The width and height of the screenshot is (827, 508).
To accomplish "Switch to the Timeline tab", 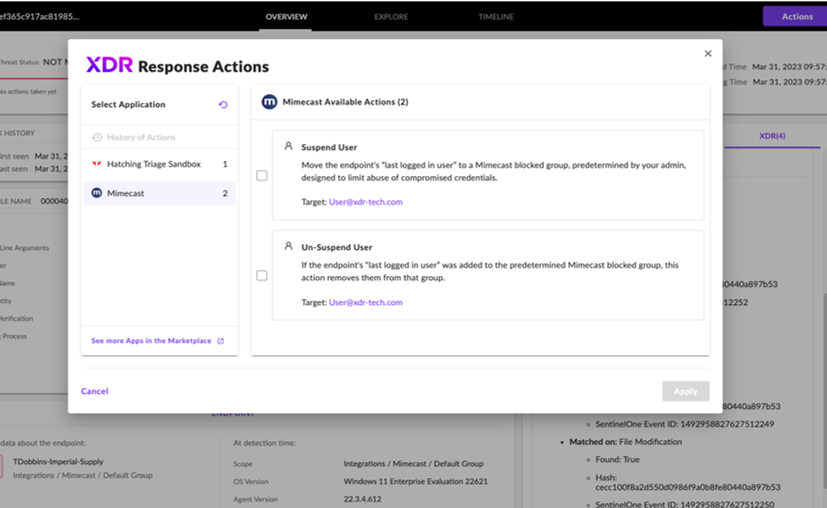I will [496, 17].
